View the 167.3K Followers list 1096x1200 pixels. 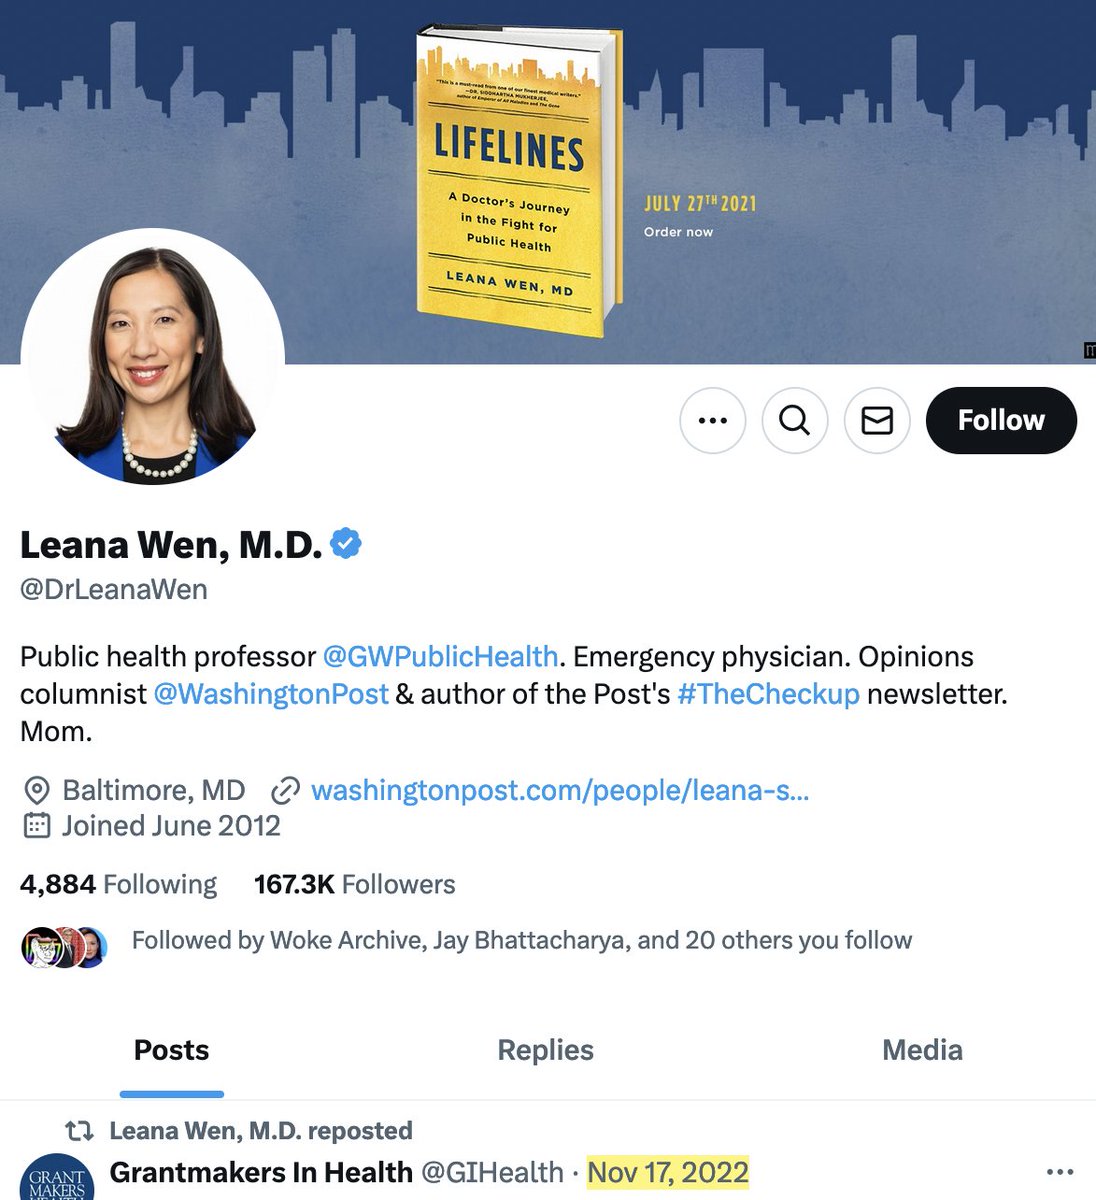(x=354, y=884)
